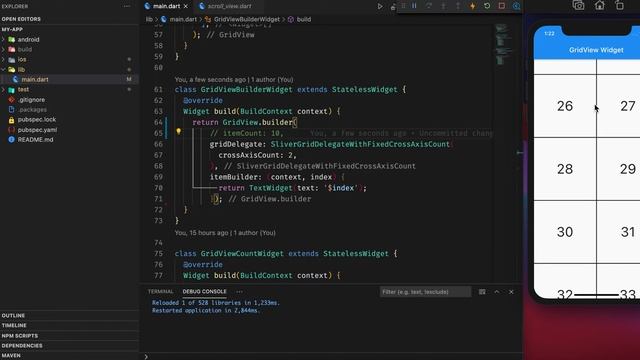Open pubspec.lock file
The height and width of the screenshot is (360, 640).
(x=69, y=120)
